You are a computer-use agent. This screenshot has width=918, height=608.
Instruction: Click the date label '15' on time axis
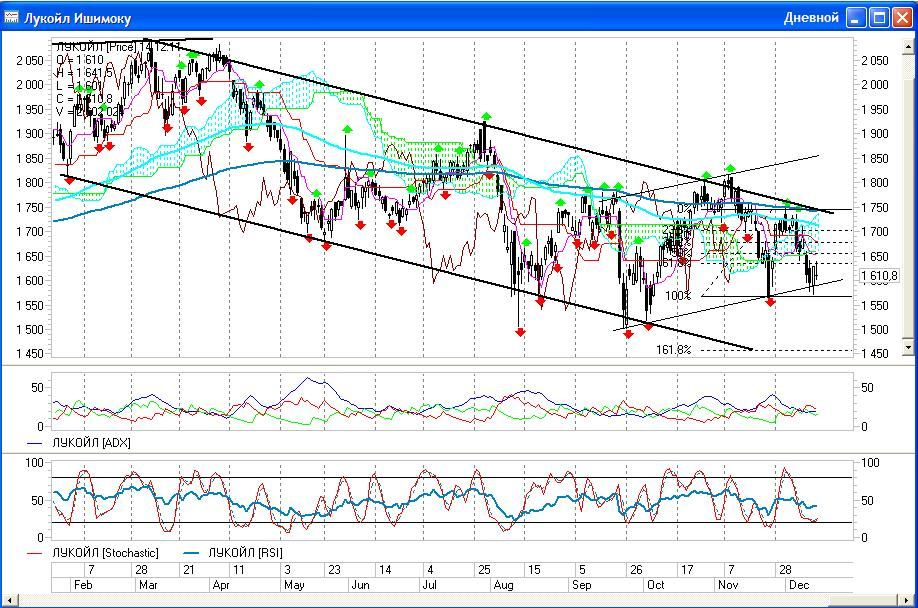[x=534, y=570]
